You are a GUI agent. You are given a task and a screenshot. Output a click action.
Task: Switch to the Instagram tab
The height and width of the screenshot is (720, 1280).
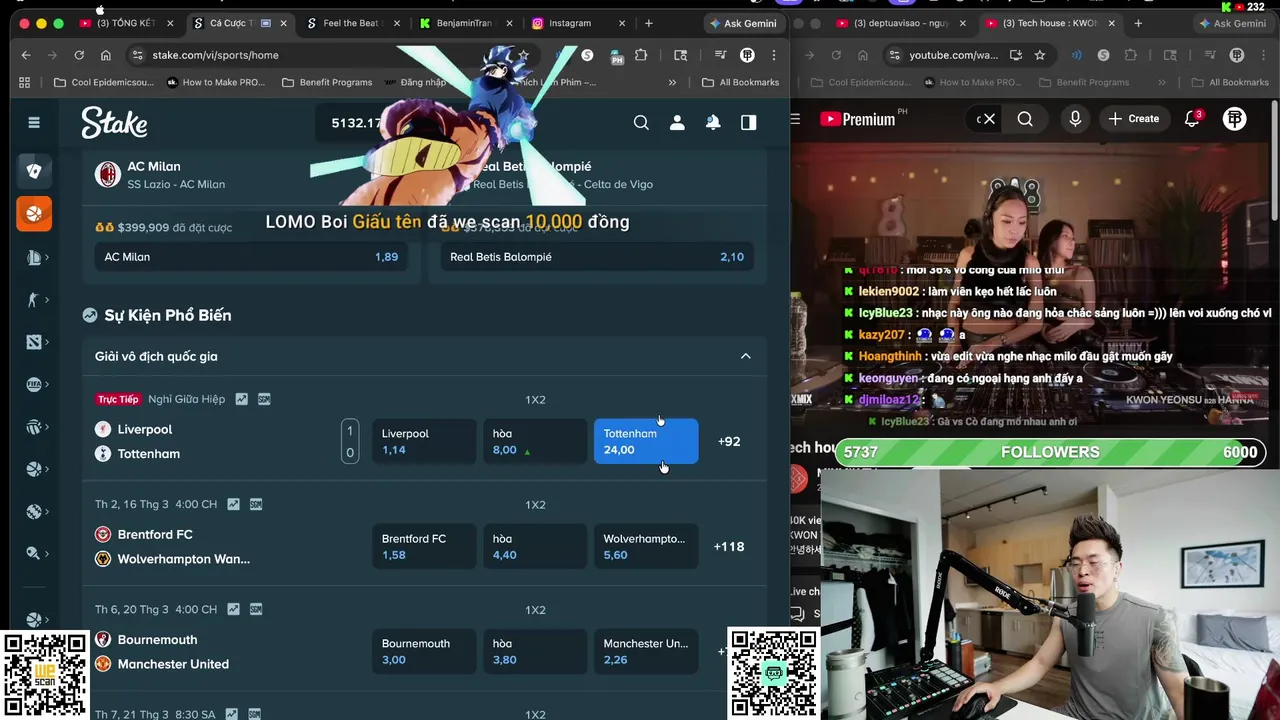click(x=578, y=23)
